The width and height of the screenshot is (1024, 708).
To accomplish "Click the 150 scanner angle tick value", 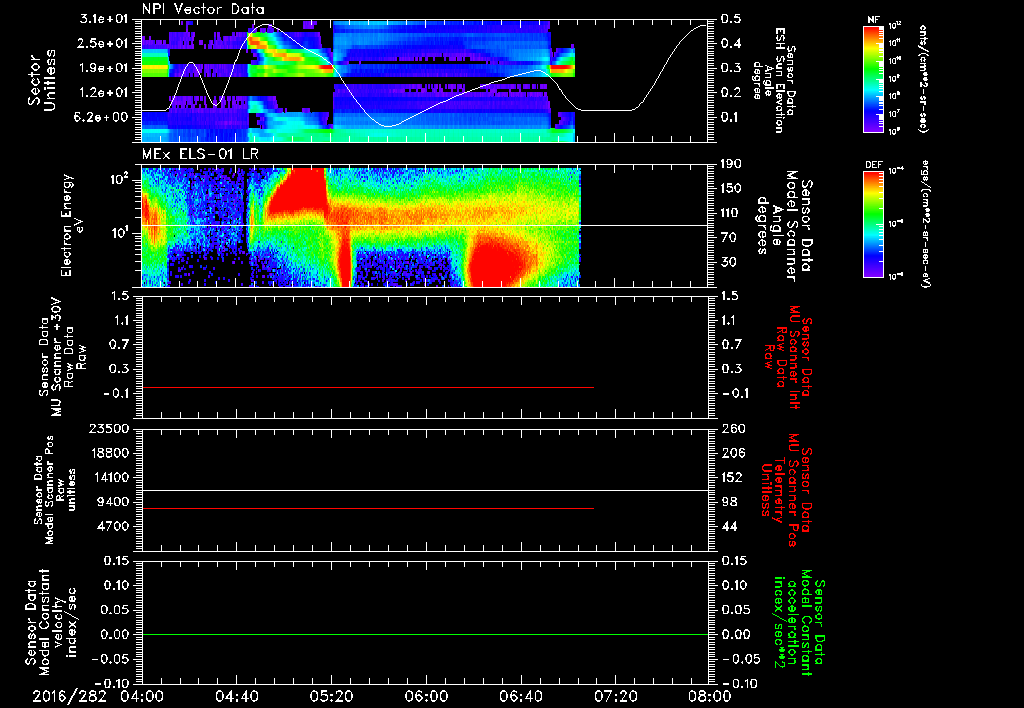I will (731, 188).
